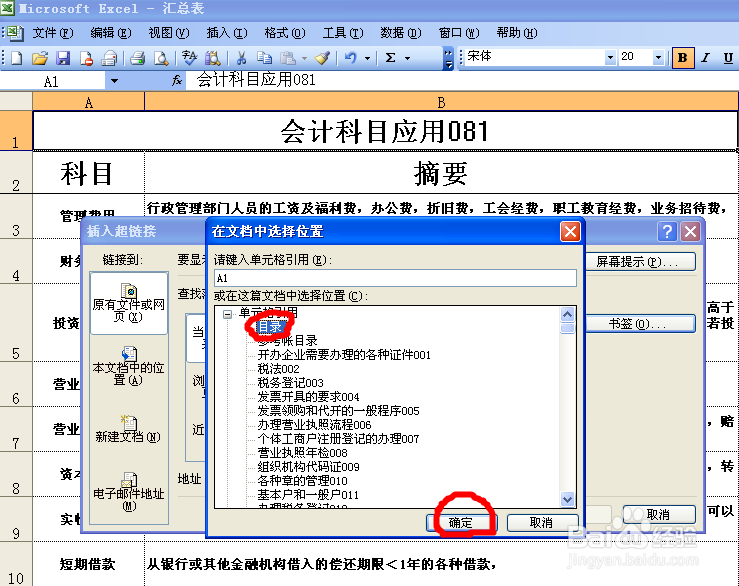Click 取消 in the Select Place dialog
The image size is (739, 586).
click(x=542, y=523)
